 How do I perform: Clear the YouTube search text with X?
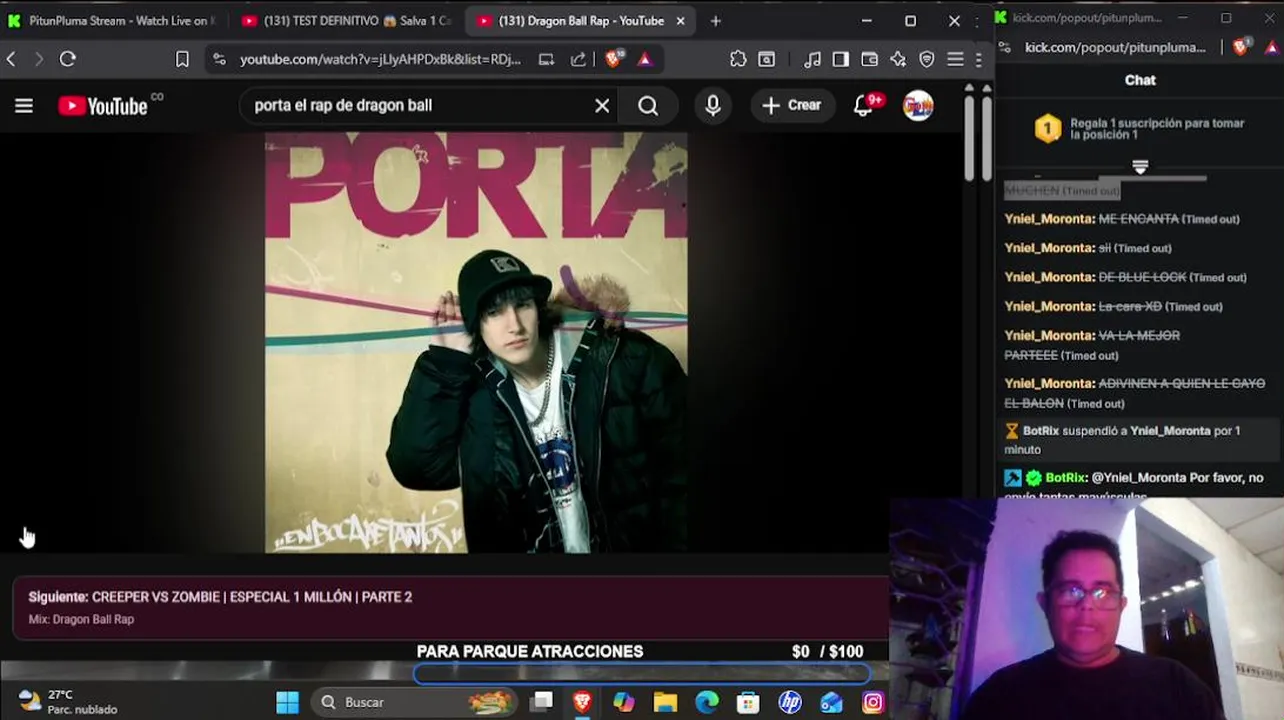(x=602, y=105)
